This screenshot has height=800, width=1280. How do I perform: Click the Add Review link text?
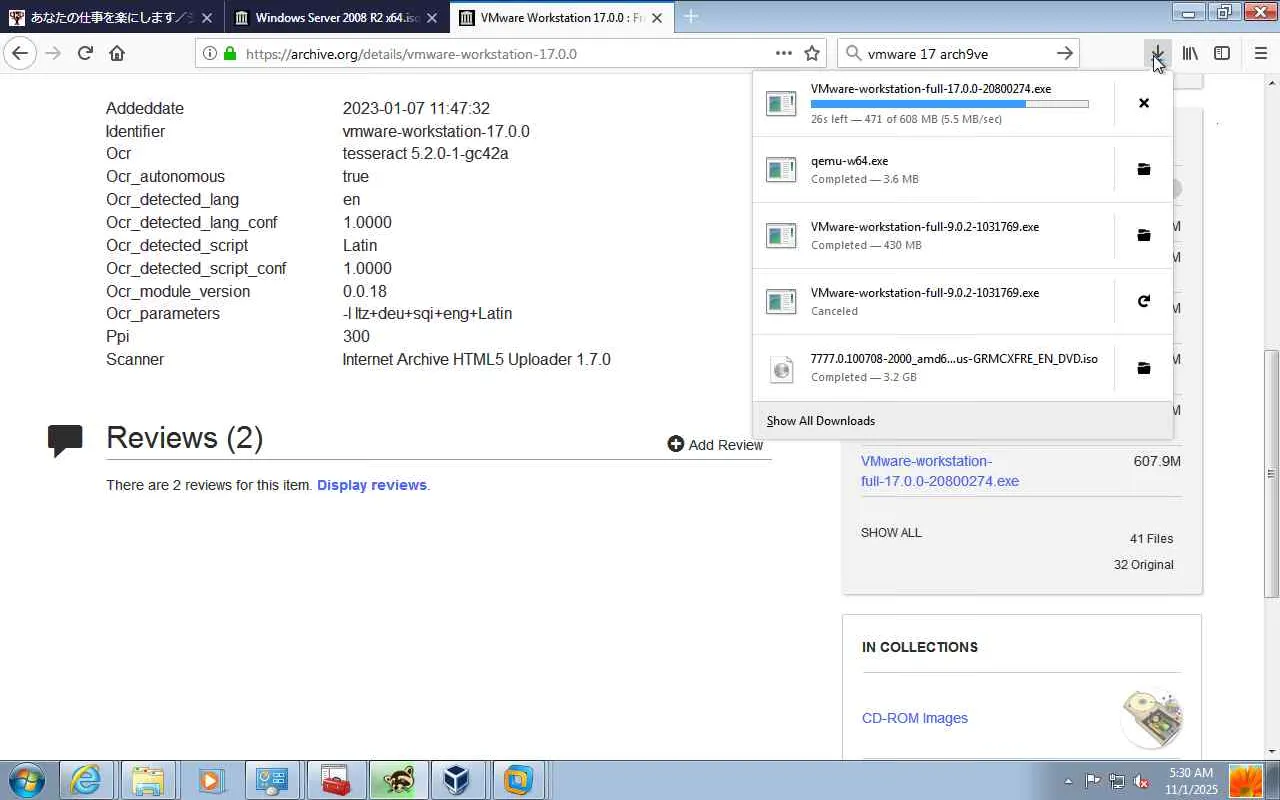[x=725, y=445]
